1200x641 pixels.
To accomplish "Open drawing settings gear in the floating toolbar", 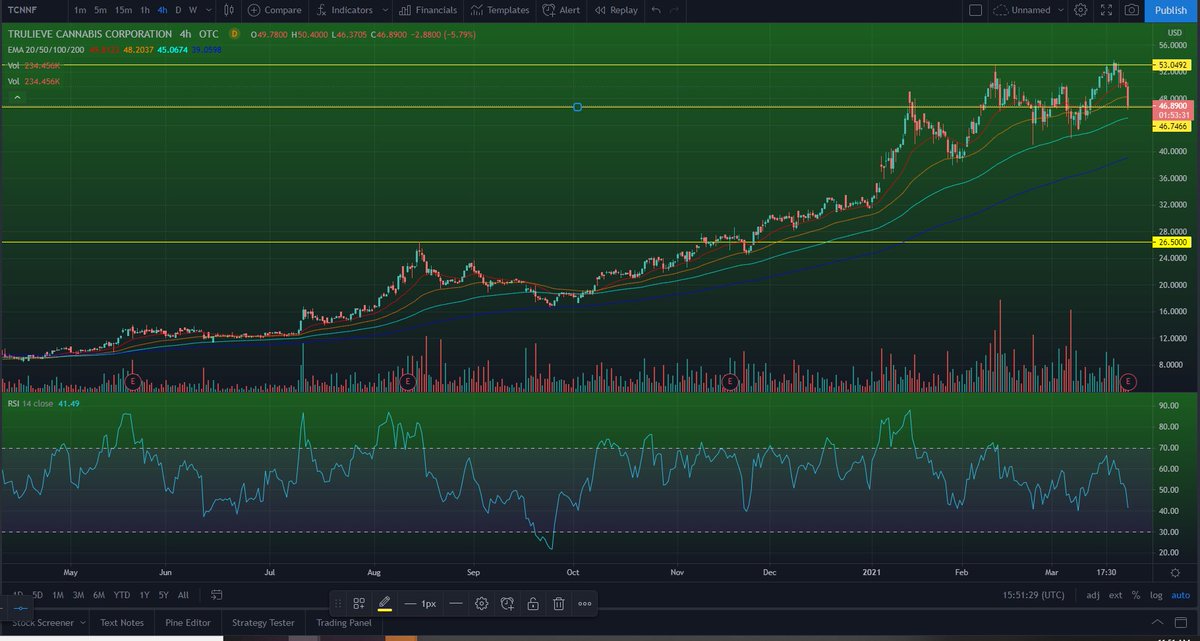I will (481, 603).
